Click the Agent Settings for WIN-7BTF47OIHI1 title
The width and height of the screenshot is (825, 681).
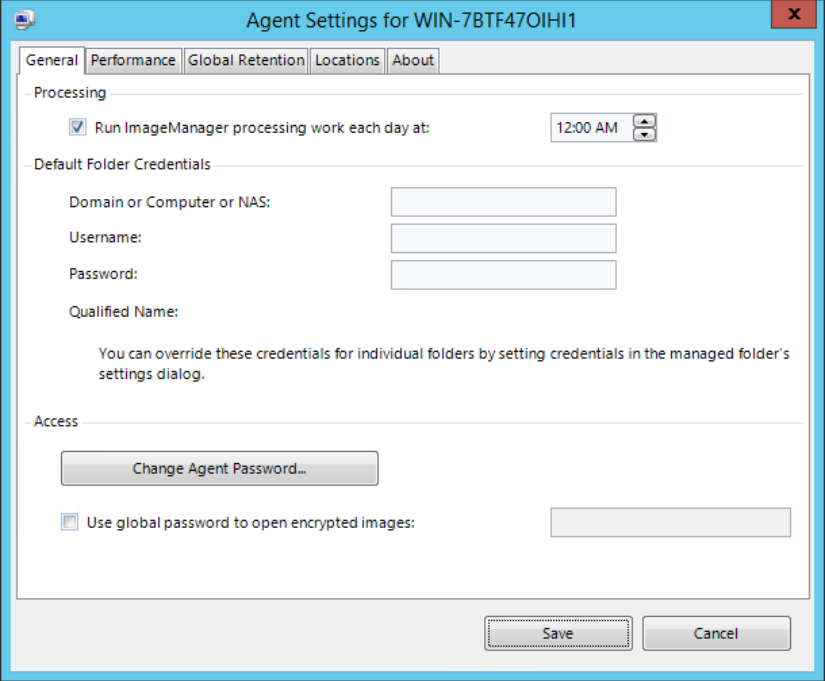point(411,21)
